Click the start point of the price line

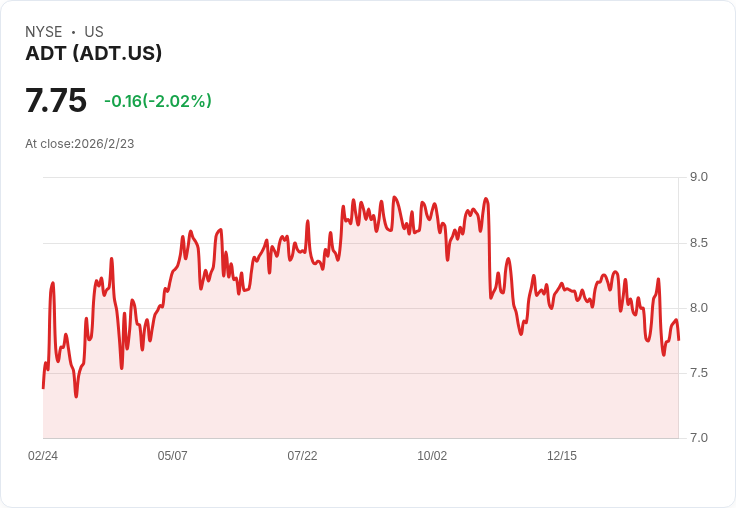[43, 388]
